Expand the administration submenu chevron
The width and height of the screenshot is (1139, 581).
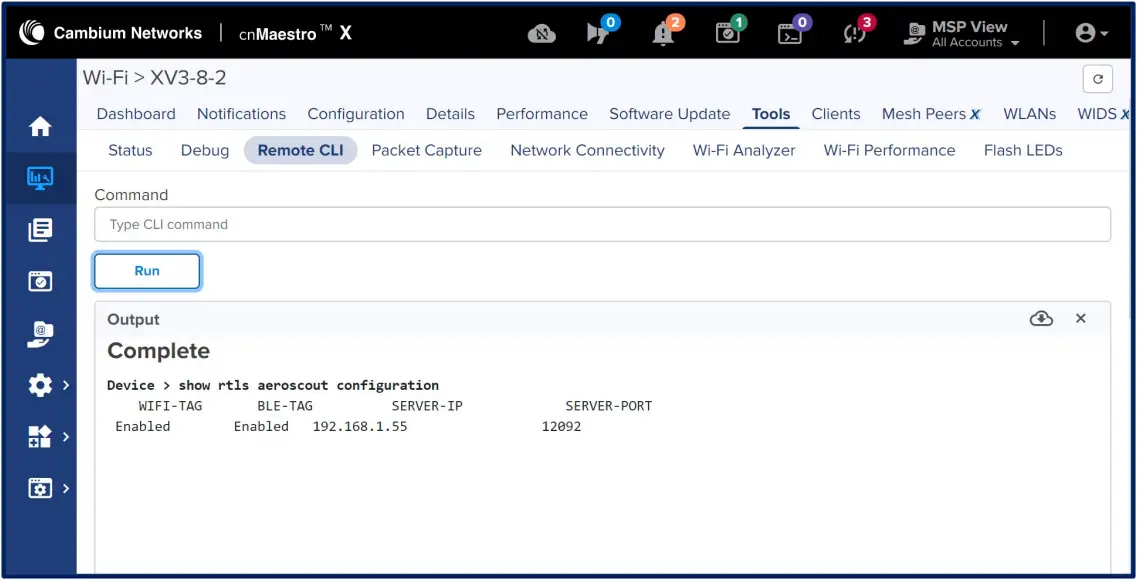pyautogui.click(x=66, y=488)
